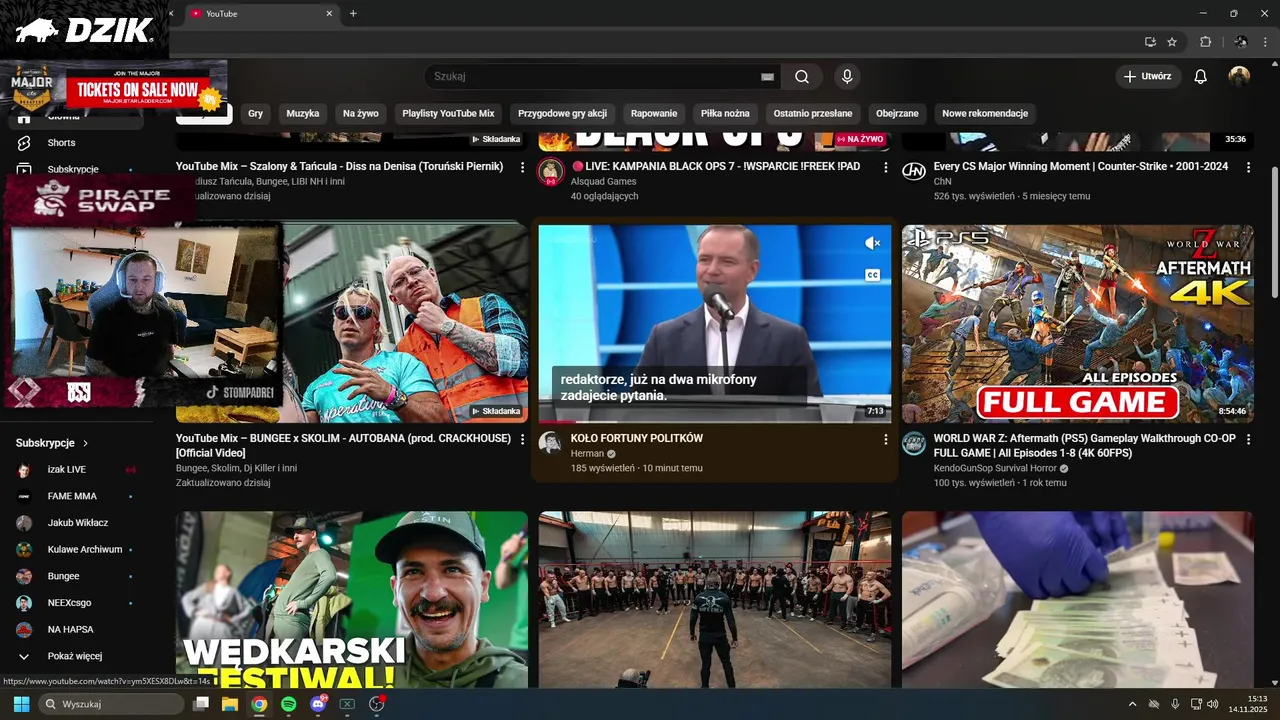1280x720 pixels.
Task: Open Discord from taskbar
Action: click(318, 704)
